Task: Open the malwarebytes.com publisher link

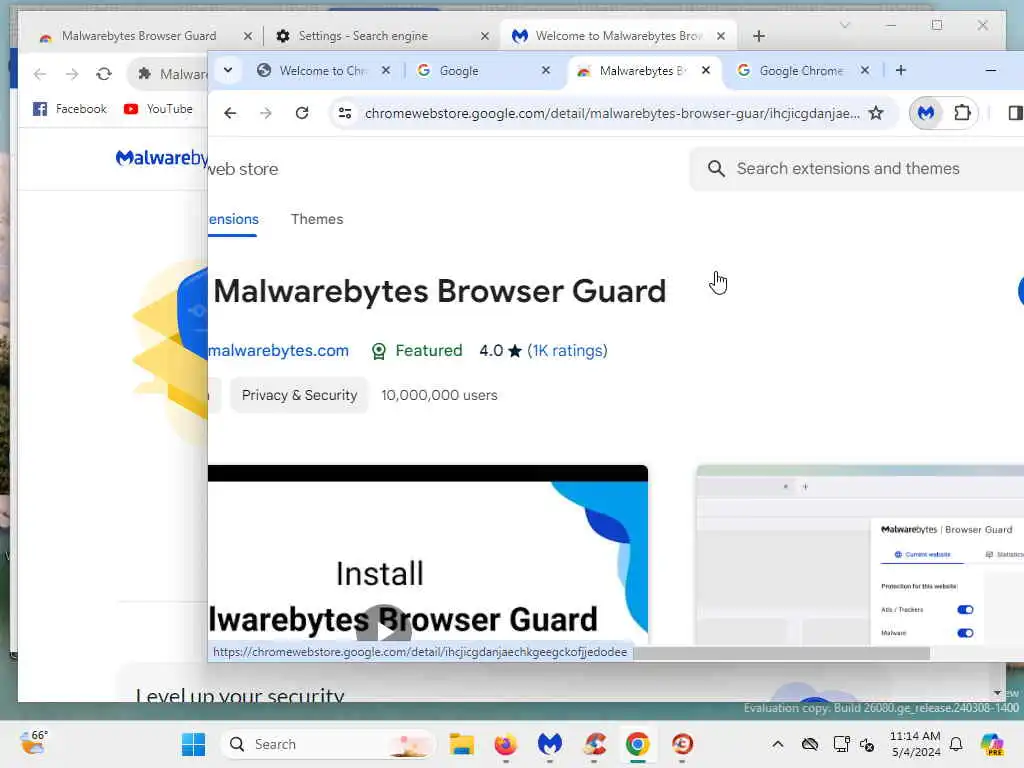Action: [278, 351]
